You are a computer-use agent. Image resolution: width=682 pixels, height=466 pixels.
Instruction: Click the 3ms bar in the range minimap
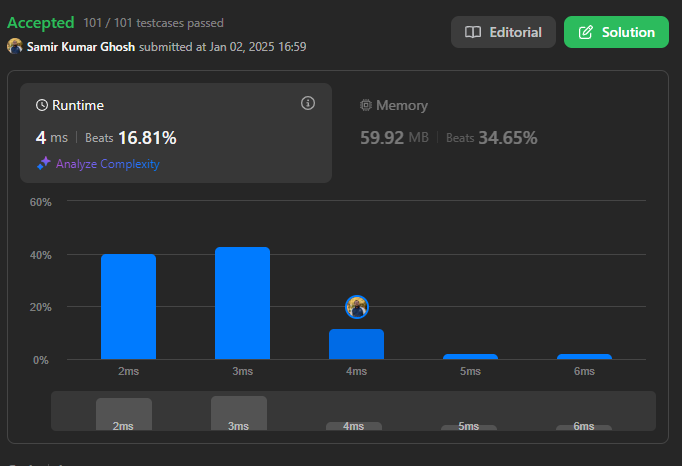point(239,413)
